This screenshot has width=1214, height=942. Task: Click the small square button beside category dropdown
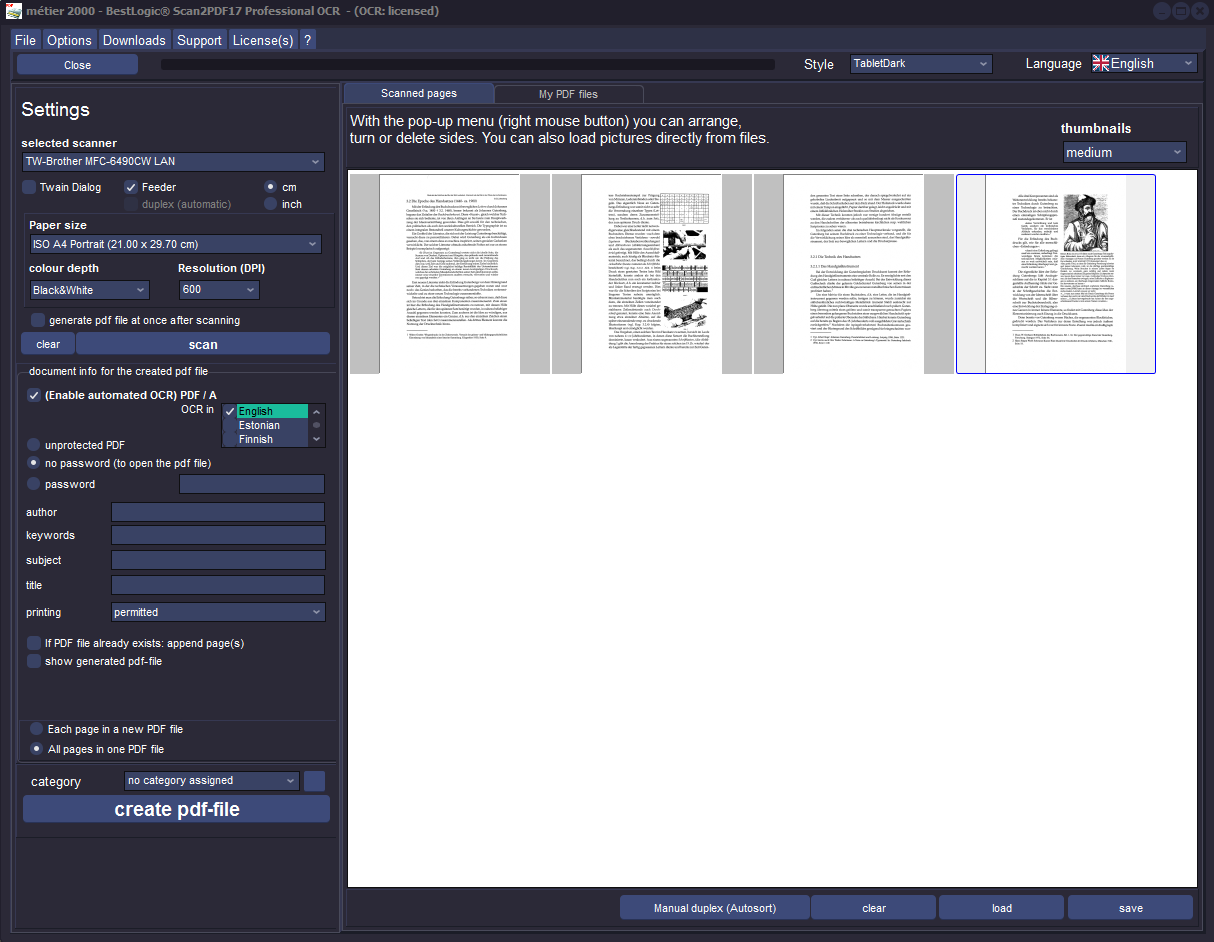point(314,781)
